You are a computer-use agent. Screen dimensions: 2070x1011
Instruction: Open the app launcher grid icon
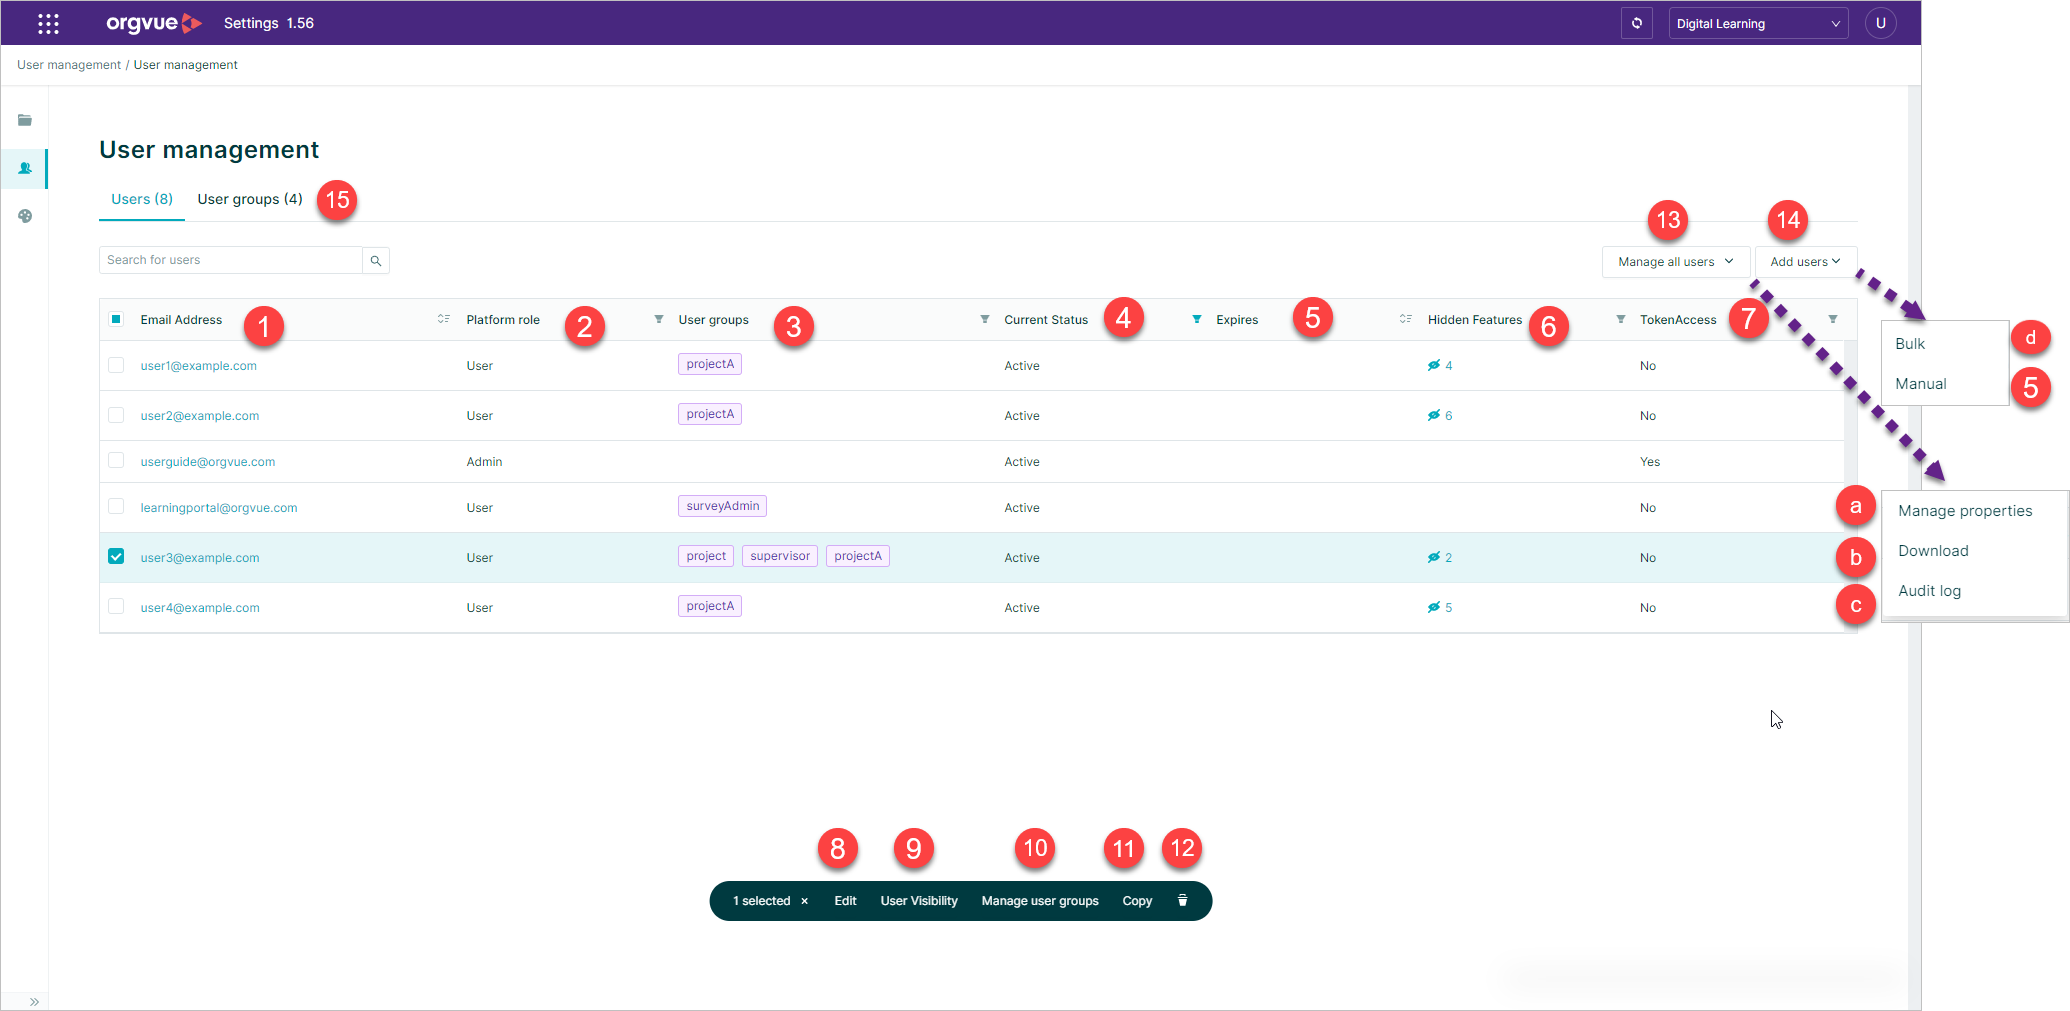click(x=48, y=23)
